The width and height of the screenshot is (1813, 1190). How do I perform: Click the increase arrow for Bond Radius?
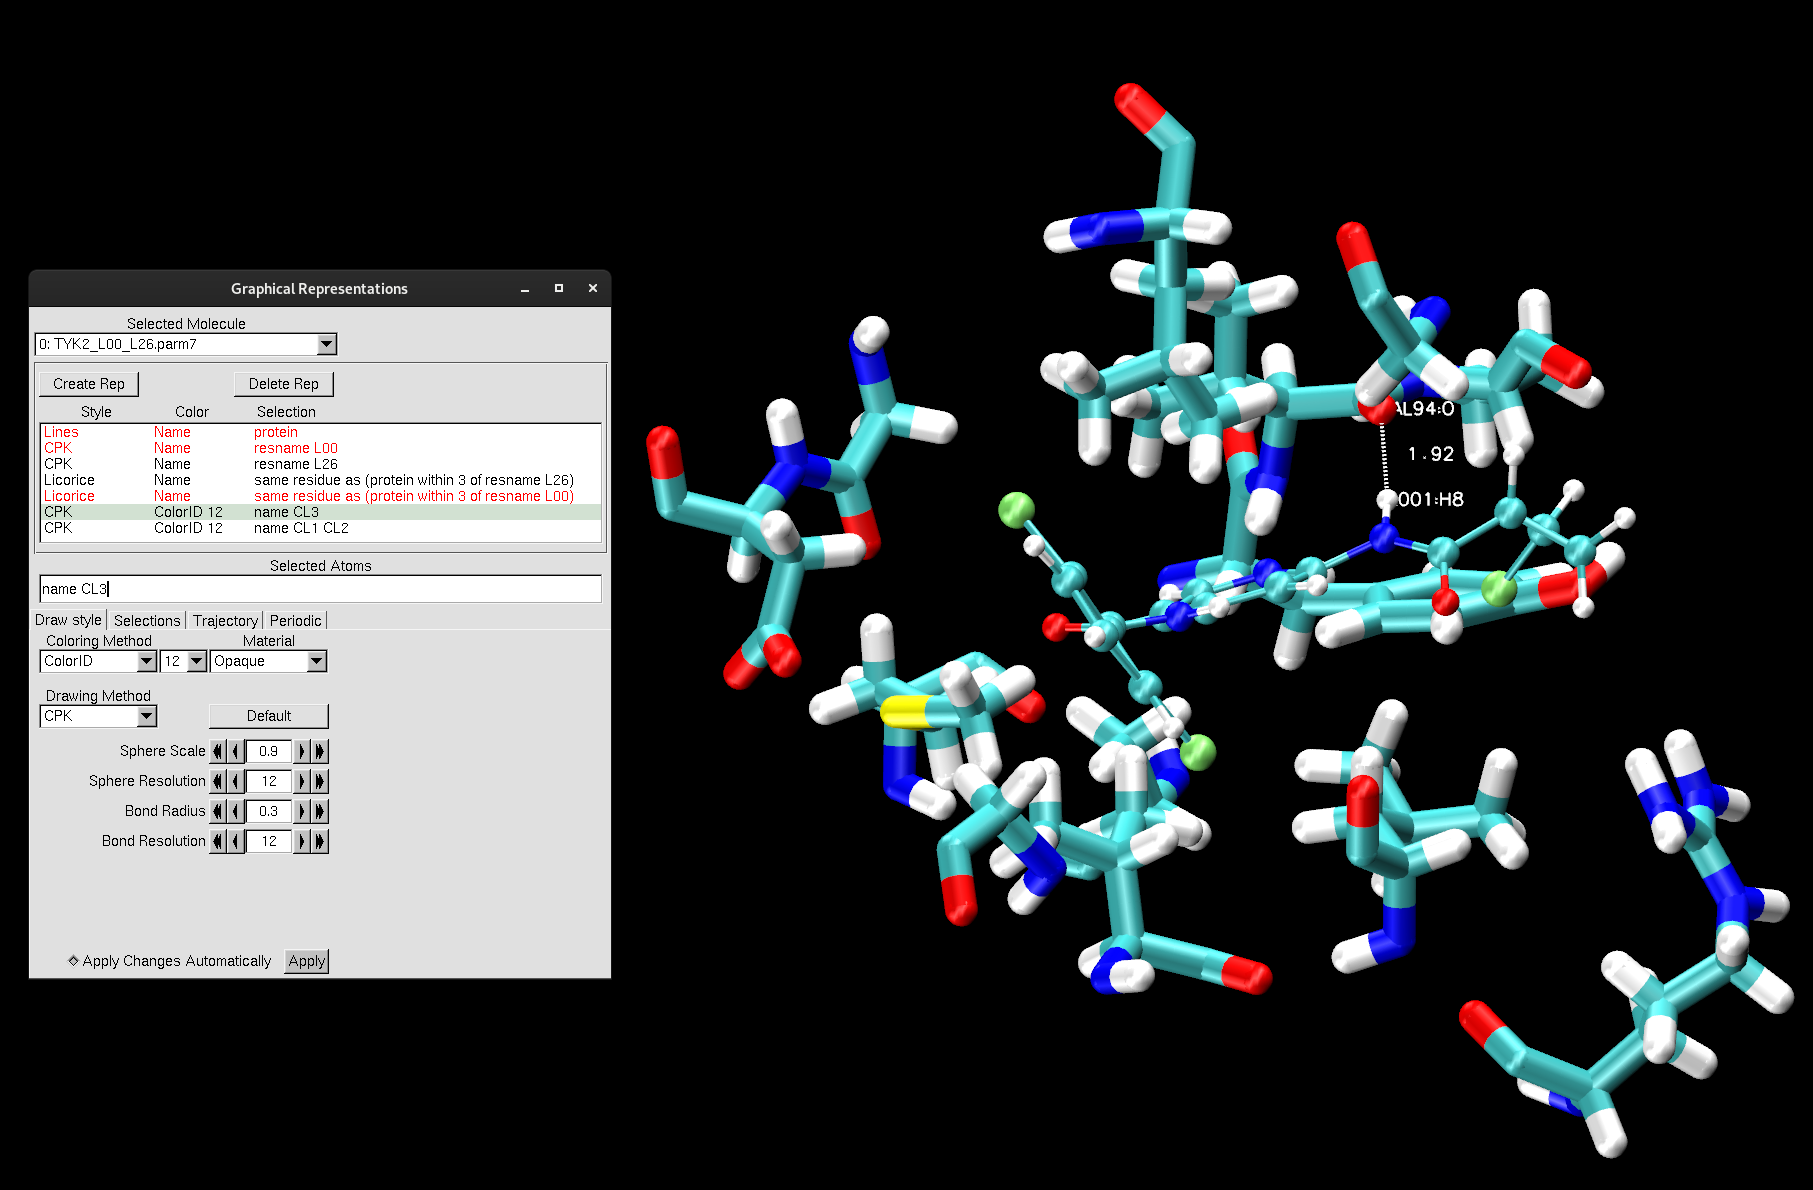pos(302,811)
